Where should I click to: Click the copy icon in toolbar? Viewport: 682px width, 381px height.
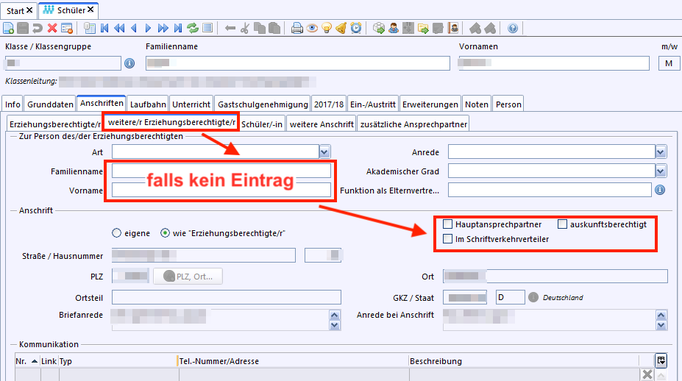tap(260, 28)
